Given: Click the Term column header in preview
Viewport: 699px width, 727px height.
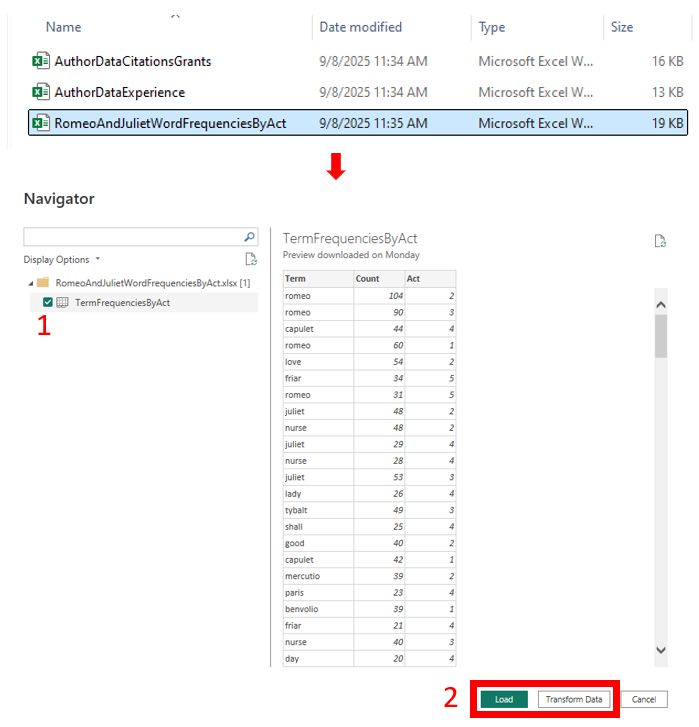Looking at the screenshot, I should [x=318, y=279].
